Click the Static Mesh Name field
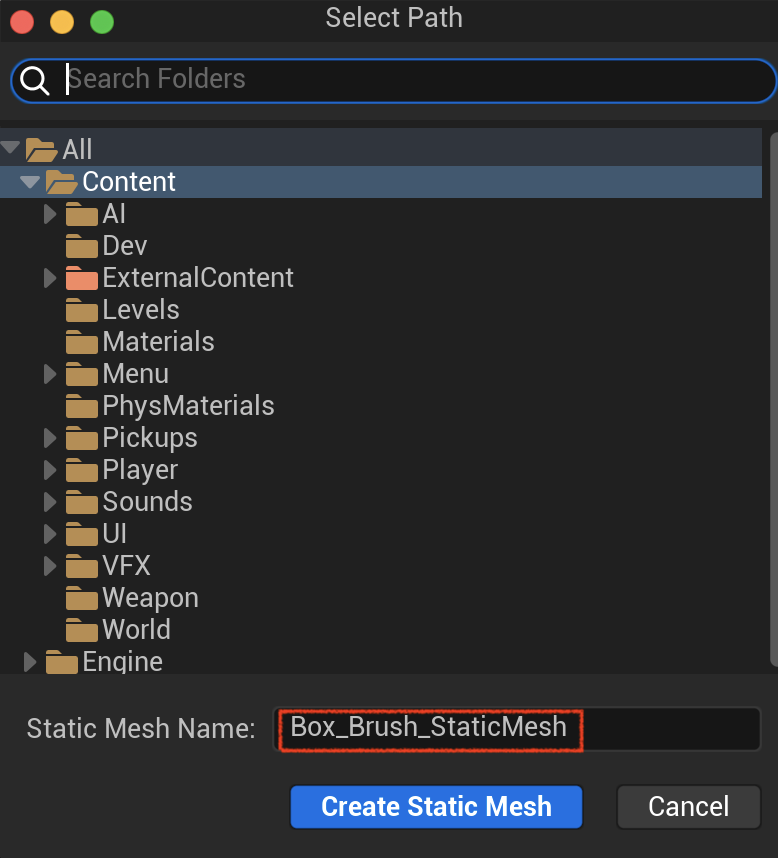The height and width of the screenshot is (858, 778). (x=516, y=729)
